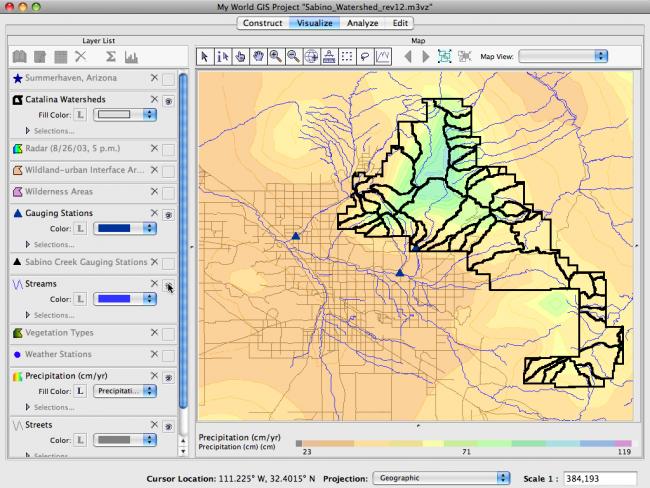Select the rectangle selection tool

[349, 57]
